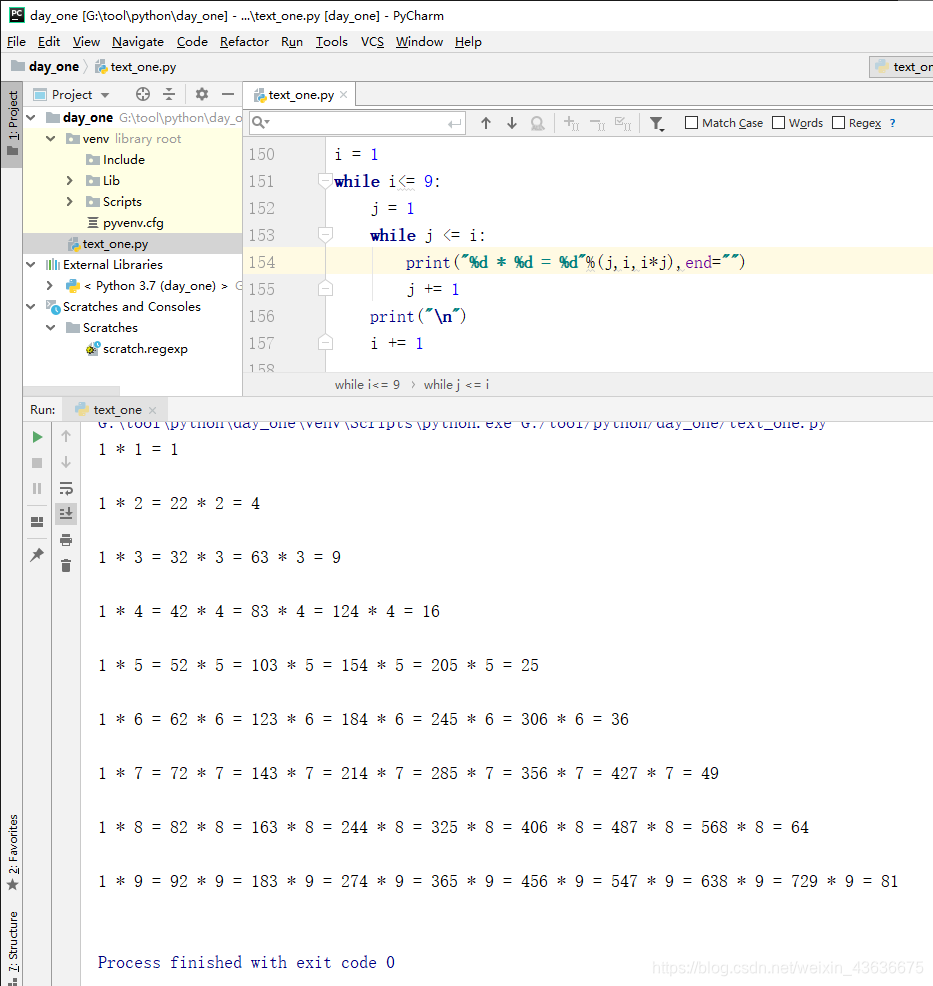
Task: Expand the Python 3.7 (day_one) node
Action: click(50, 285)
